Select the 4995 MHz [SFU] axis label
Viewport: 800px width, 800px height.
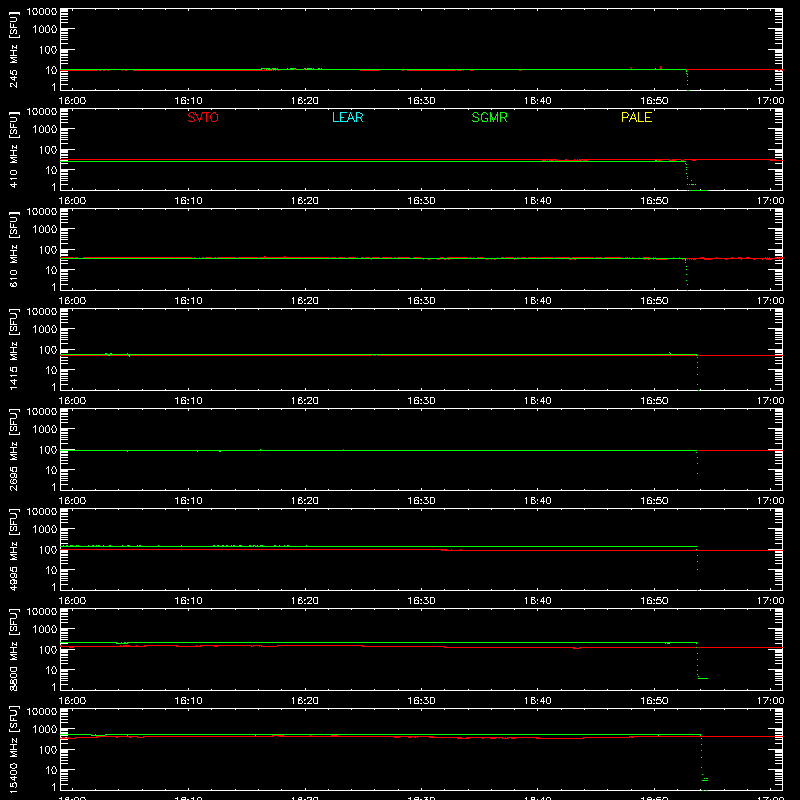[13, 549]
